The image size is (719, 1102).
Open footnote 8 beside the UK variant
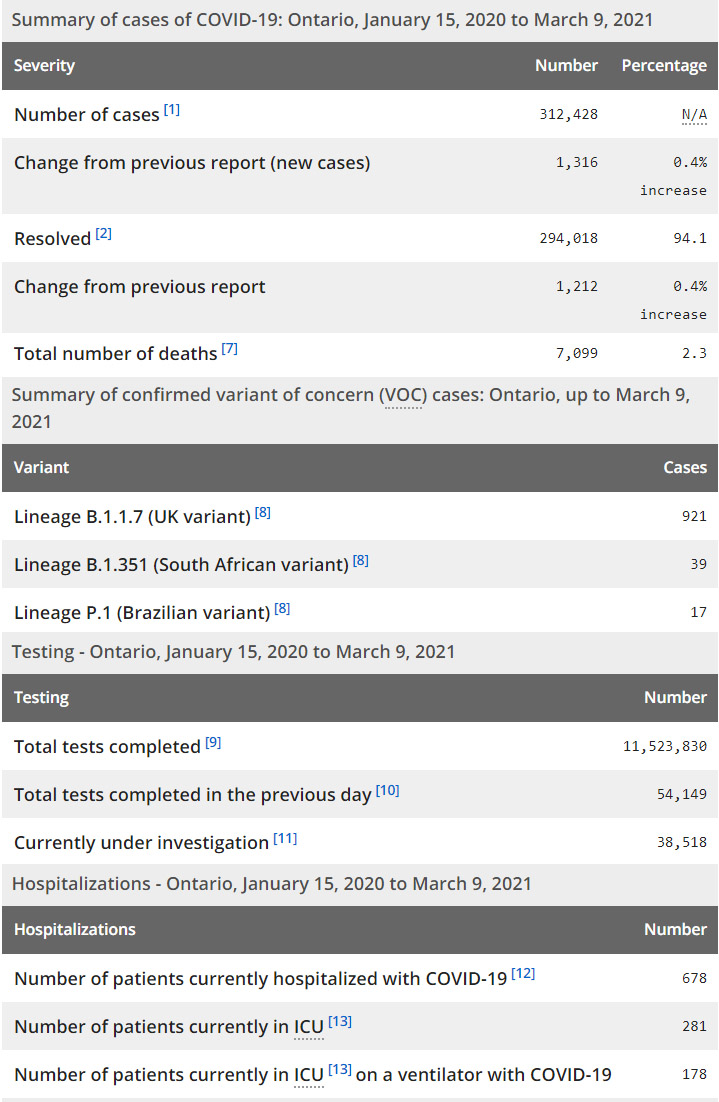pyautogui.click(x=263, y=512)
